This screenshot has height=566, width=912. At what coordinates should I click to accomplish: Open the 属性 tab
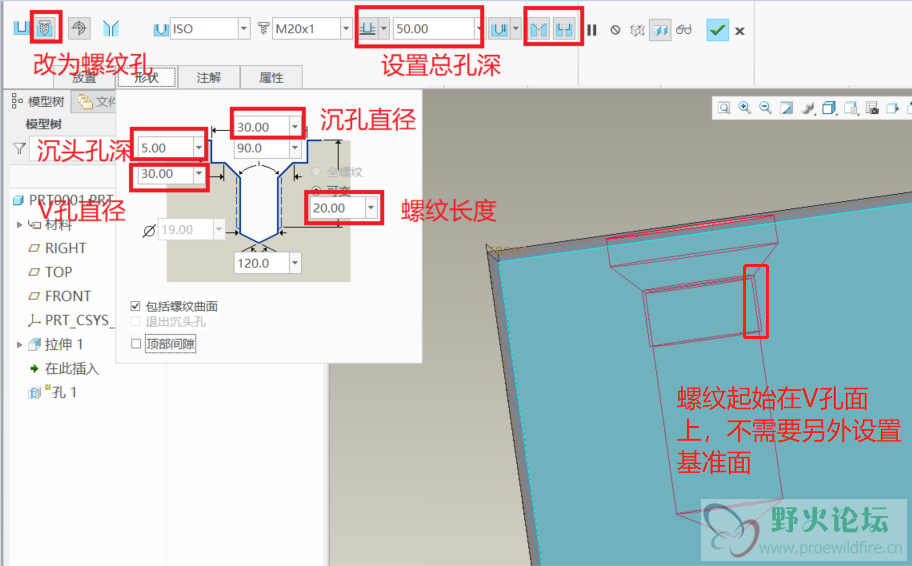point(271,77)
